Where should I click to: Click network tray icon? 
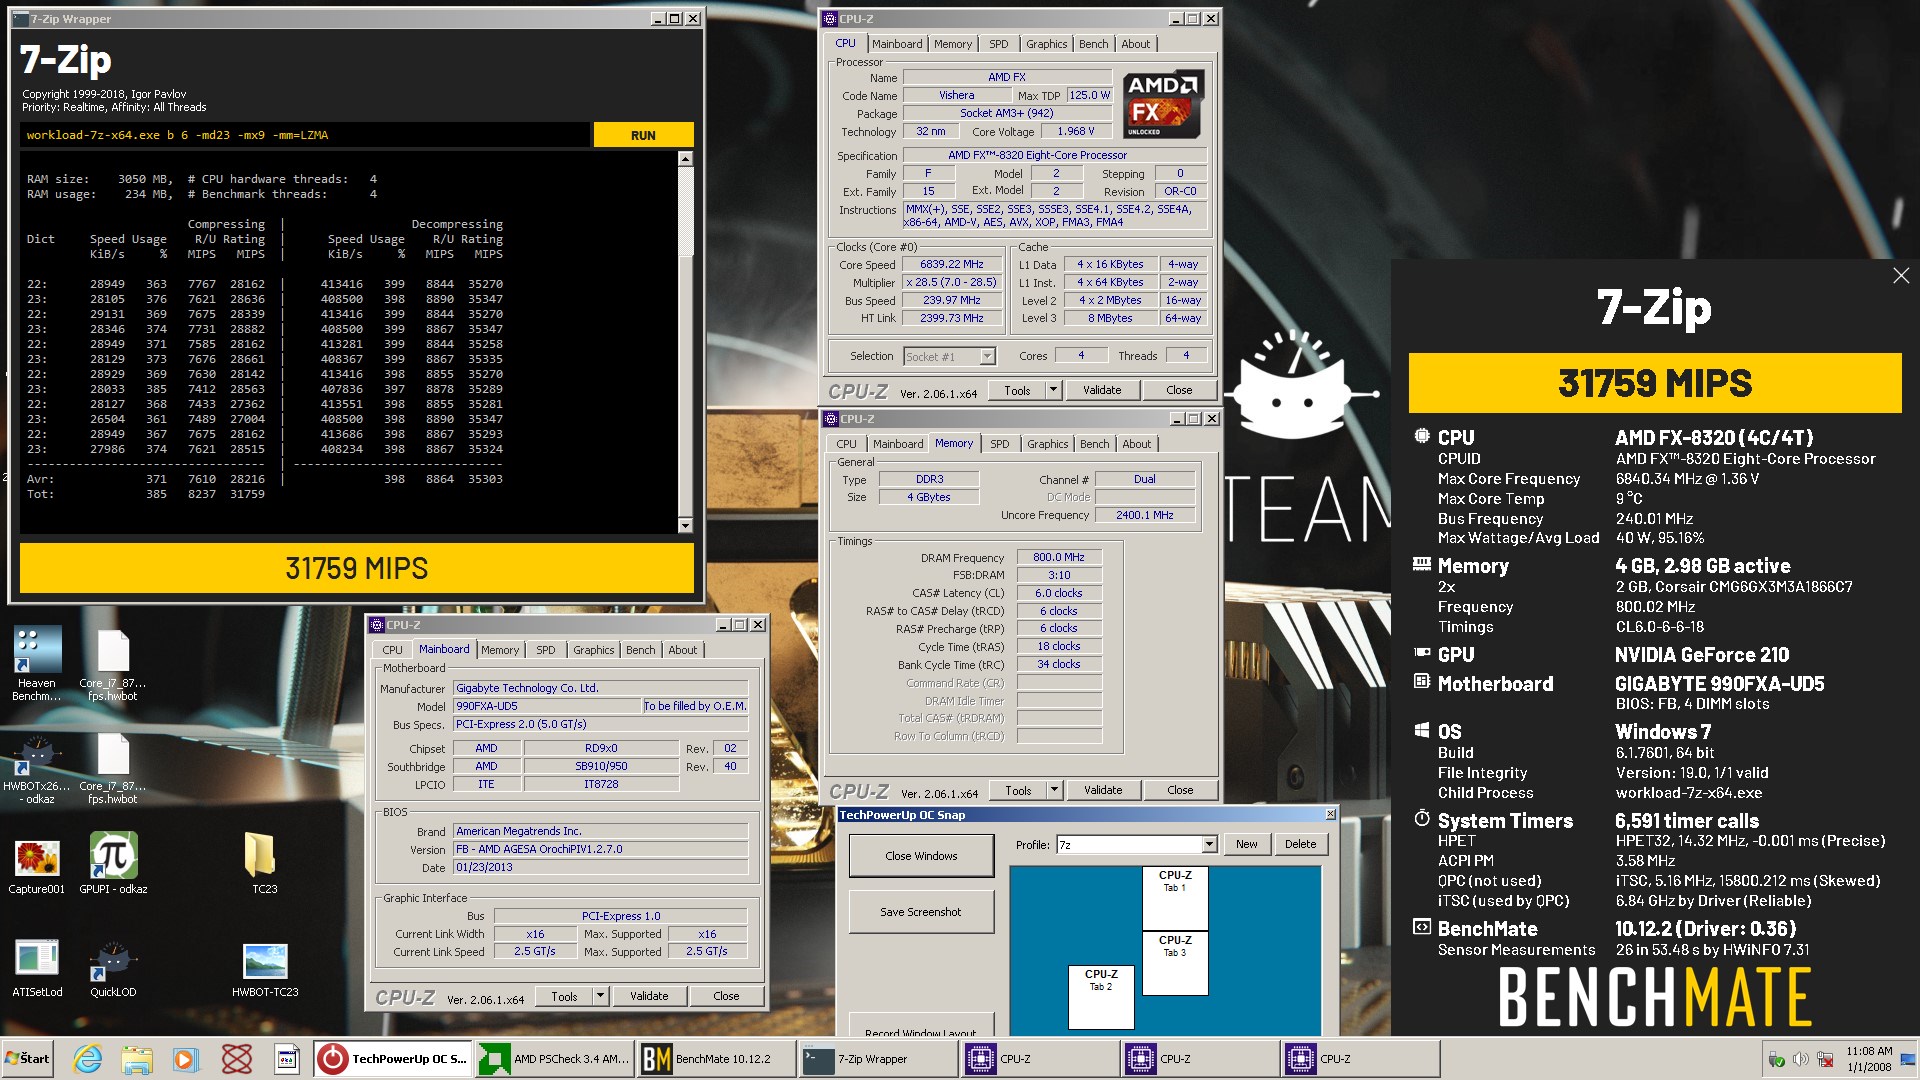pyautogui.click(x=1825, y=1059)
